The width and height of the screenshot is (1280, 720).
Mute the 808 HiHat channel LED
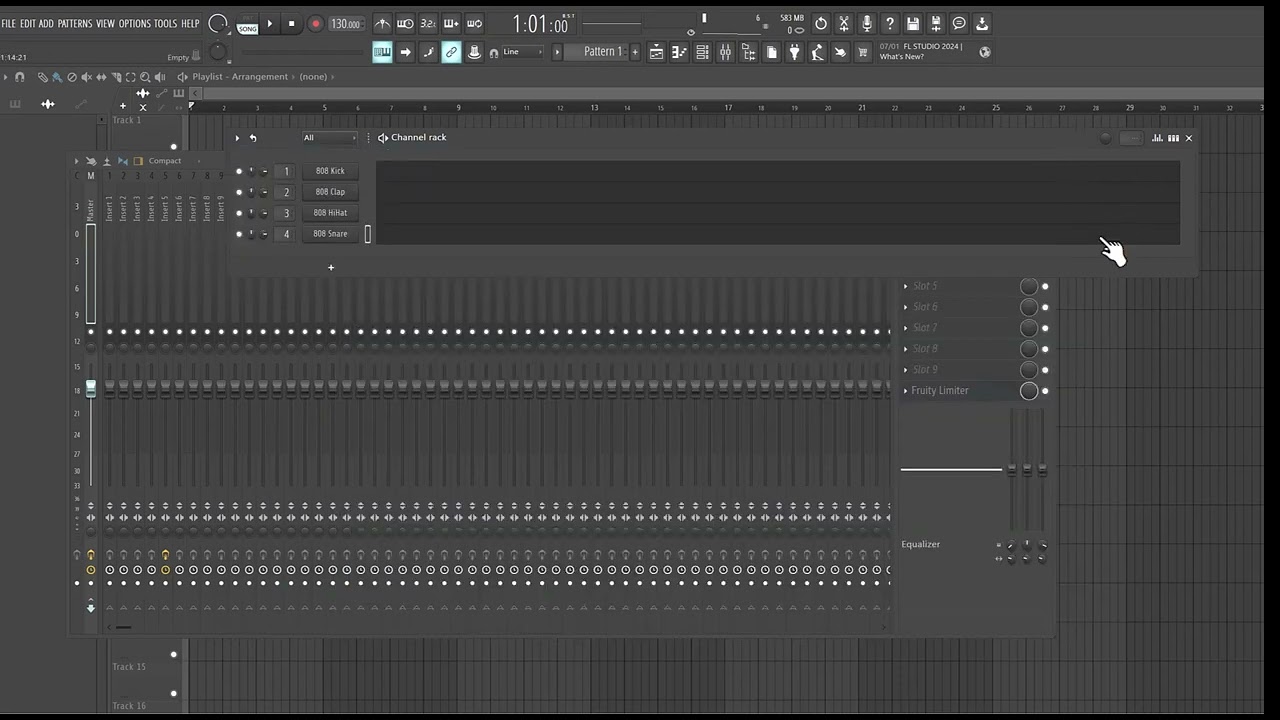click(x=239, y=213)
